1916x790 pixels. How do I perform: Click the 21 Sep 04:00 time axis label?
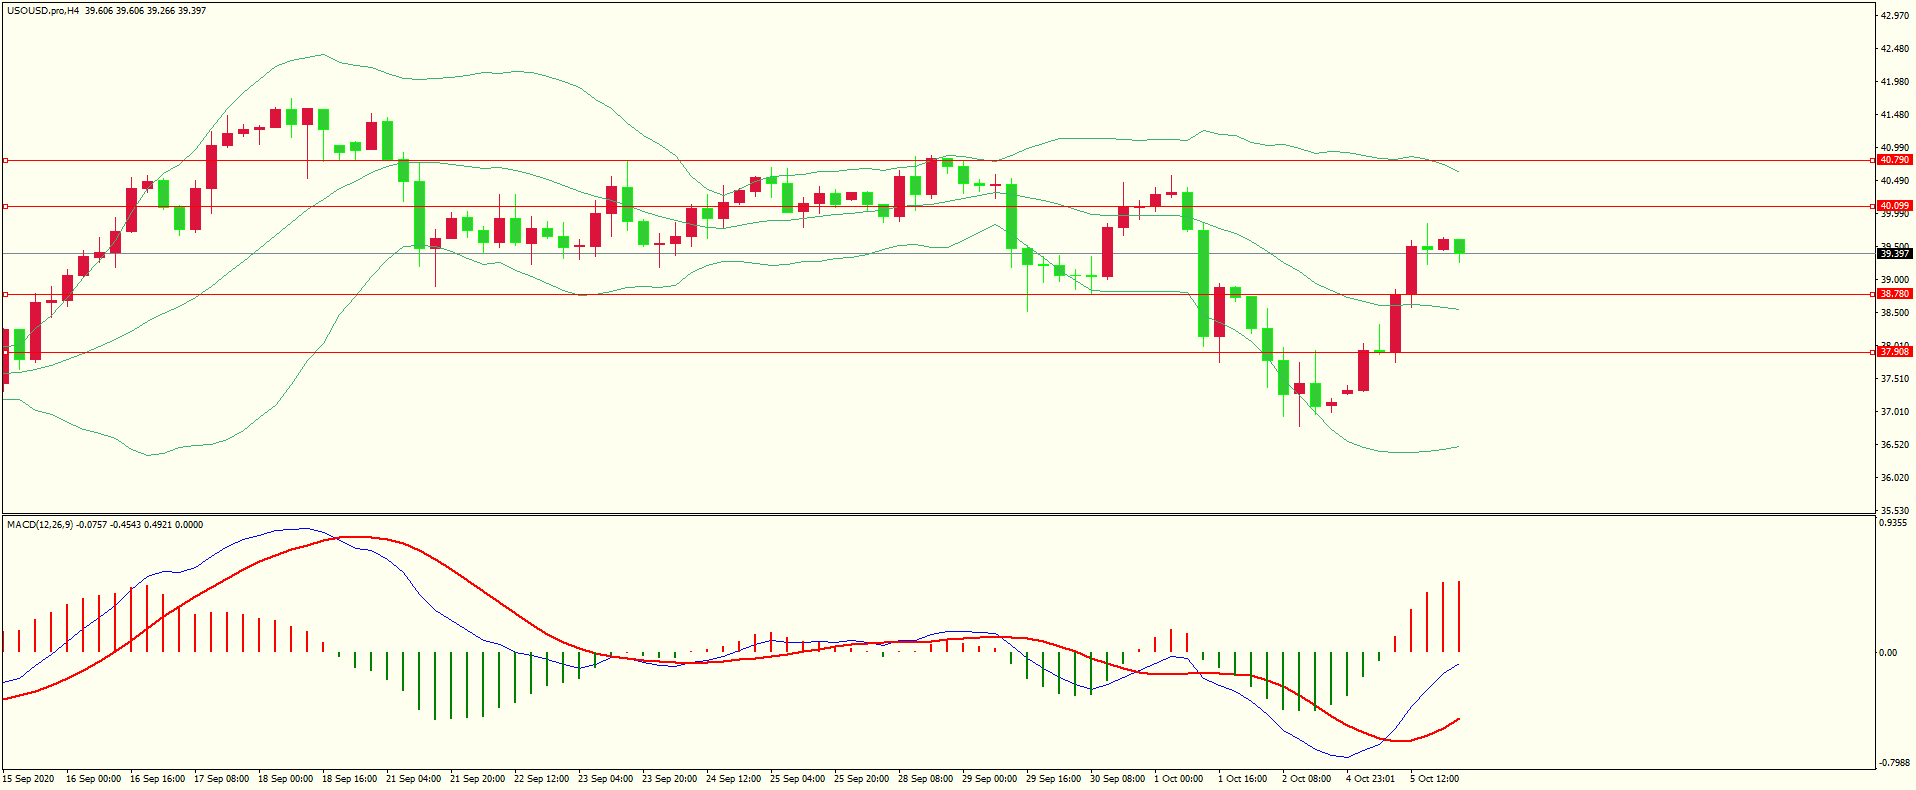click(x=413, y=779)
